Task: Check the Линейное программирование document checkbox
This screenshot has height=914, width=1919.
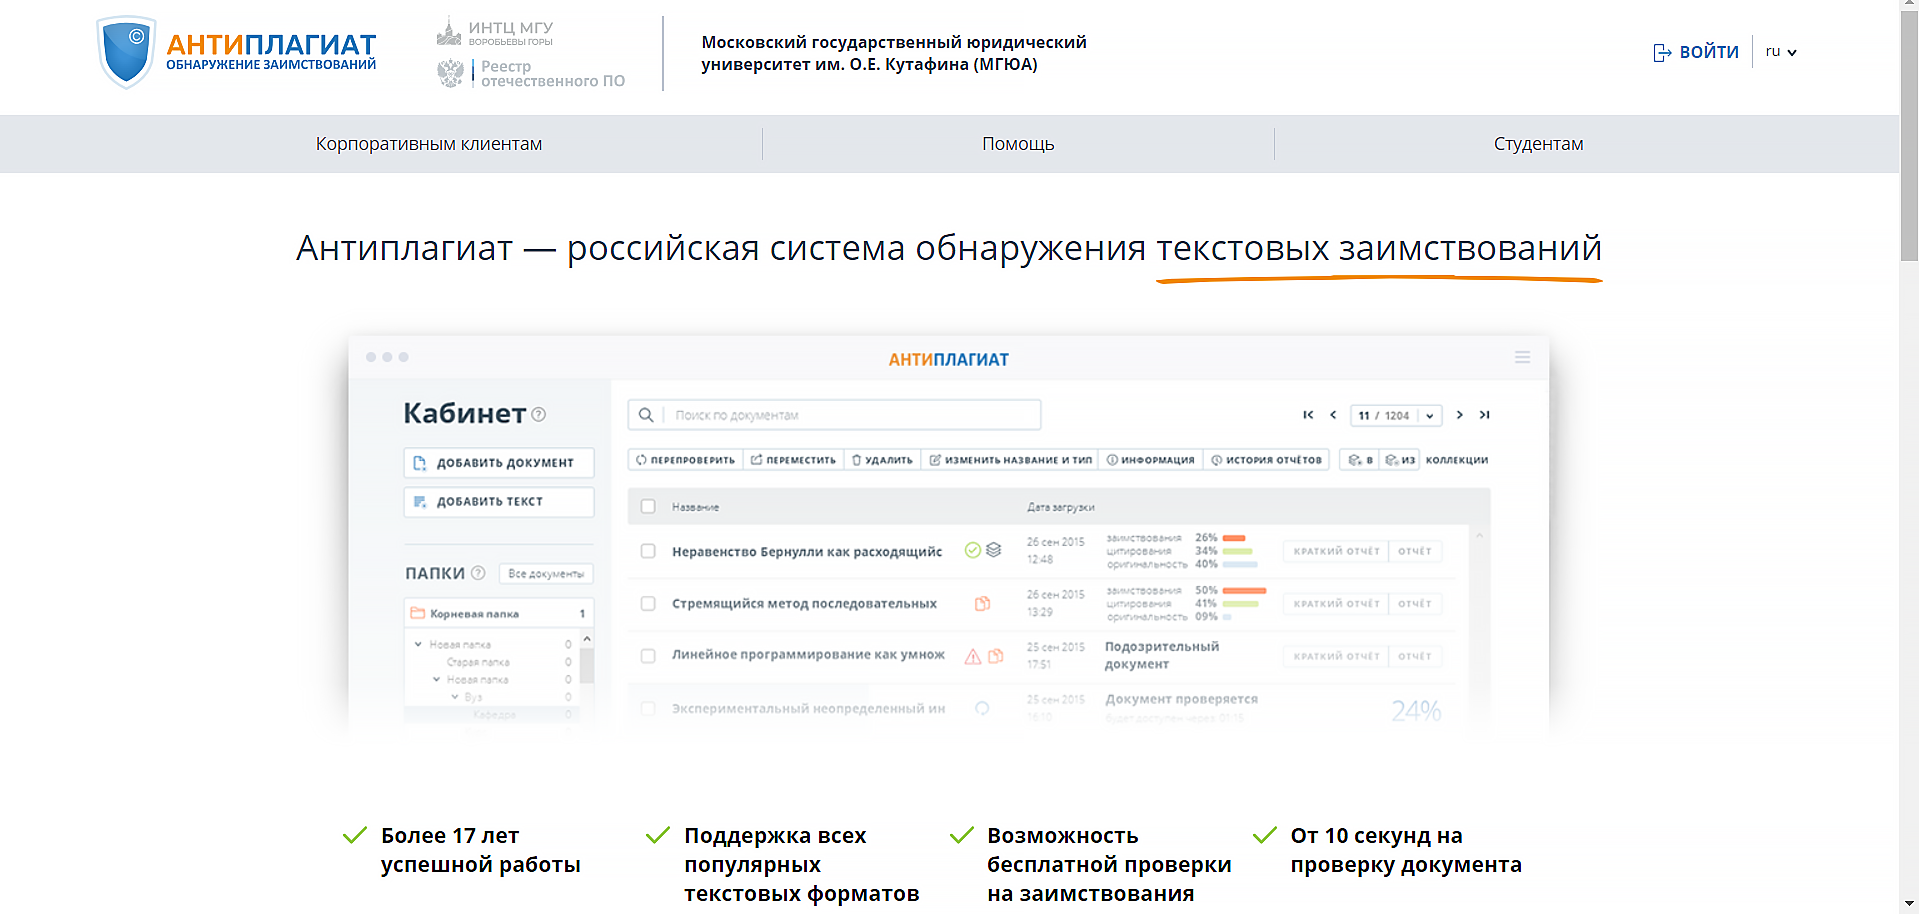Action: tap(648, 656)
